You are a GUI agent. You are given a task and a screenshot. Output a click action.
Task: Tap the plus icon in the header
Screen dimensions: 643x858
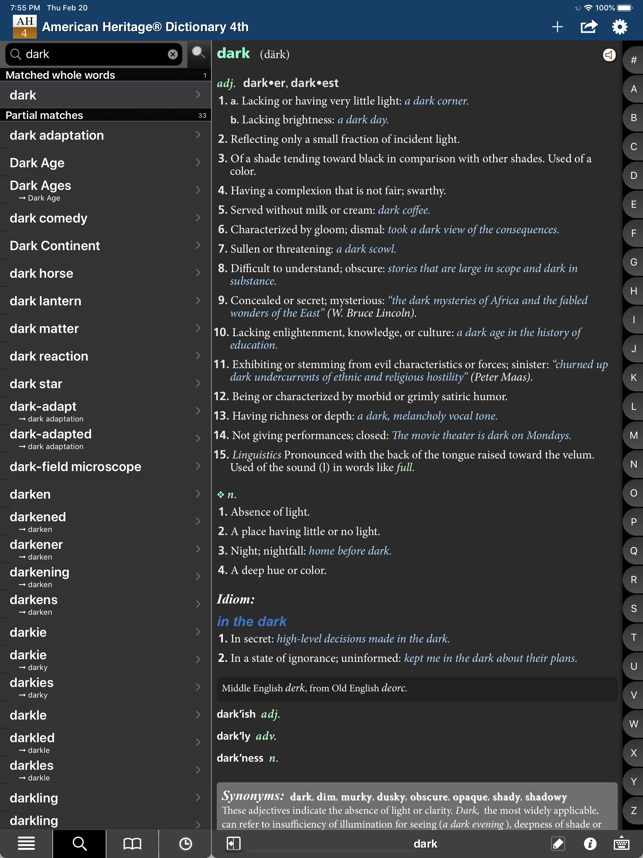click(557, 27)
